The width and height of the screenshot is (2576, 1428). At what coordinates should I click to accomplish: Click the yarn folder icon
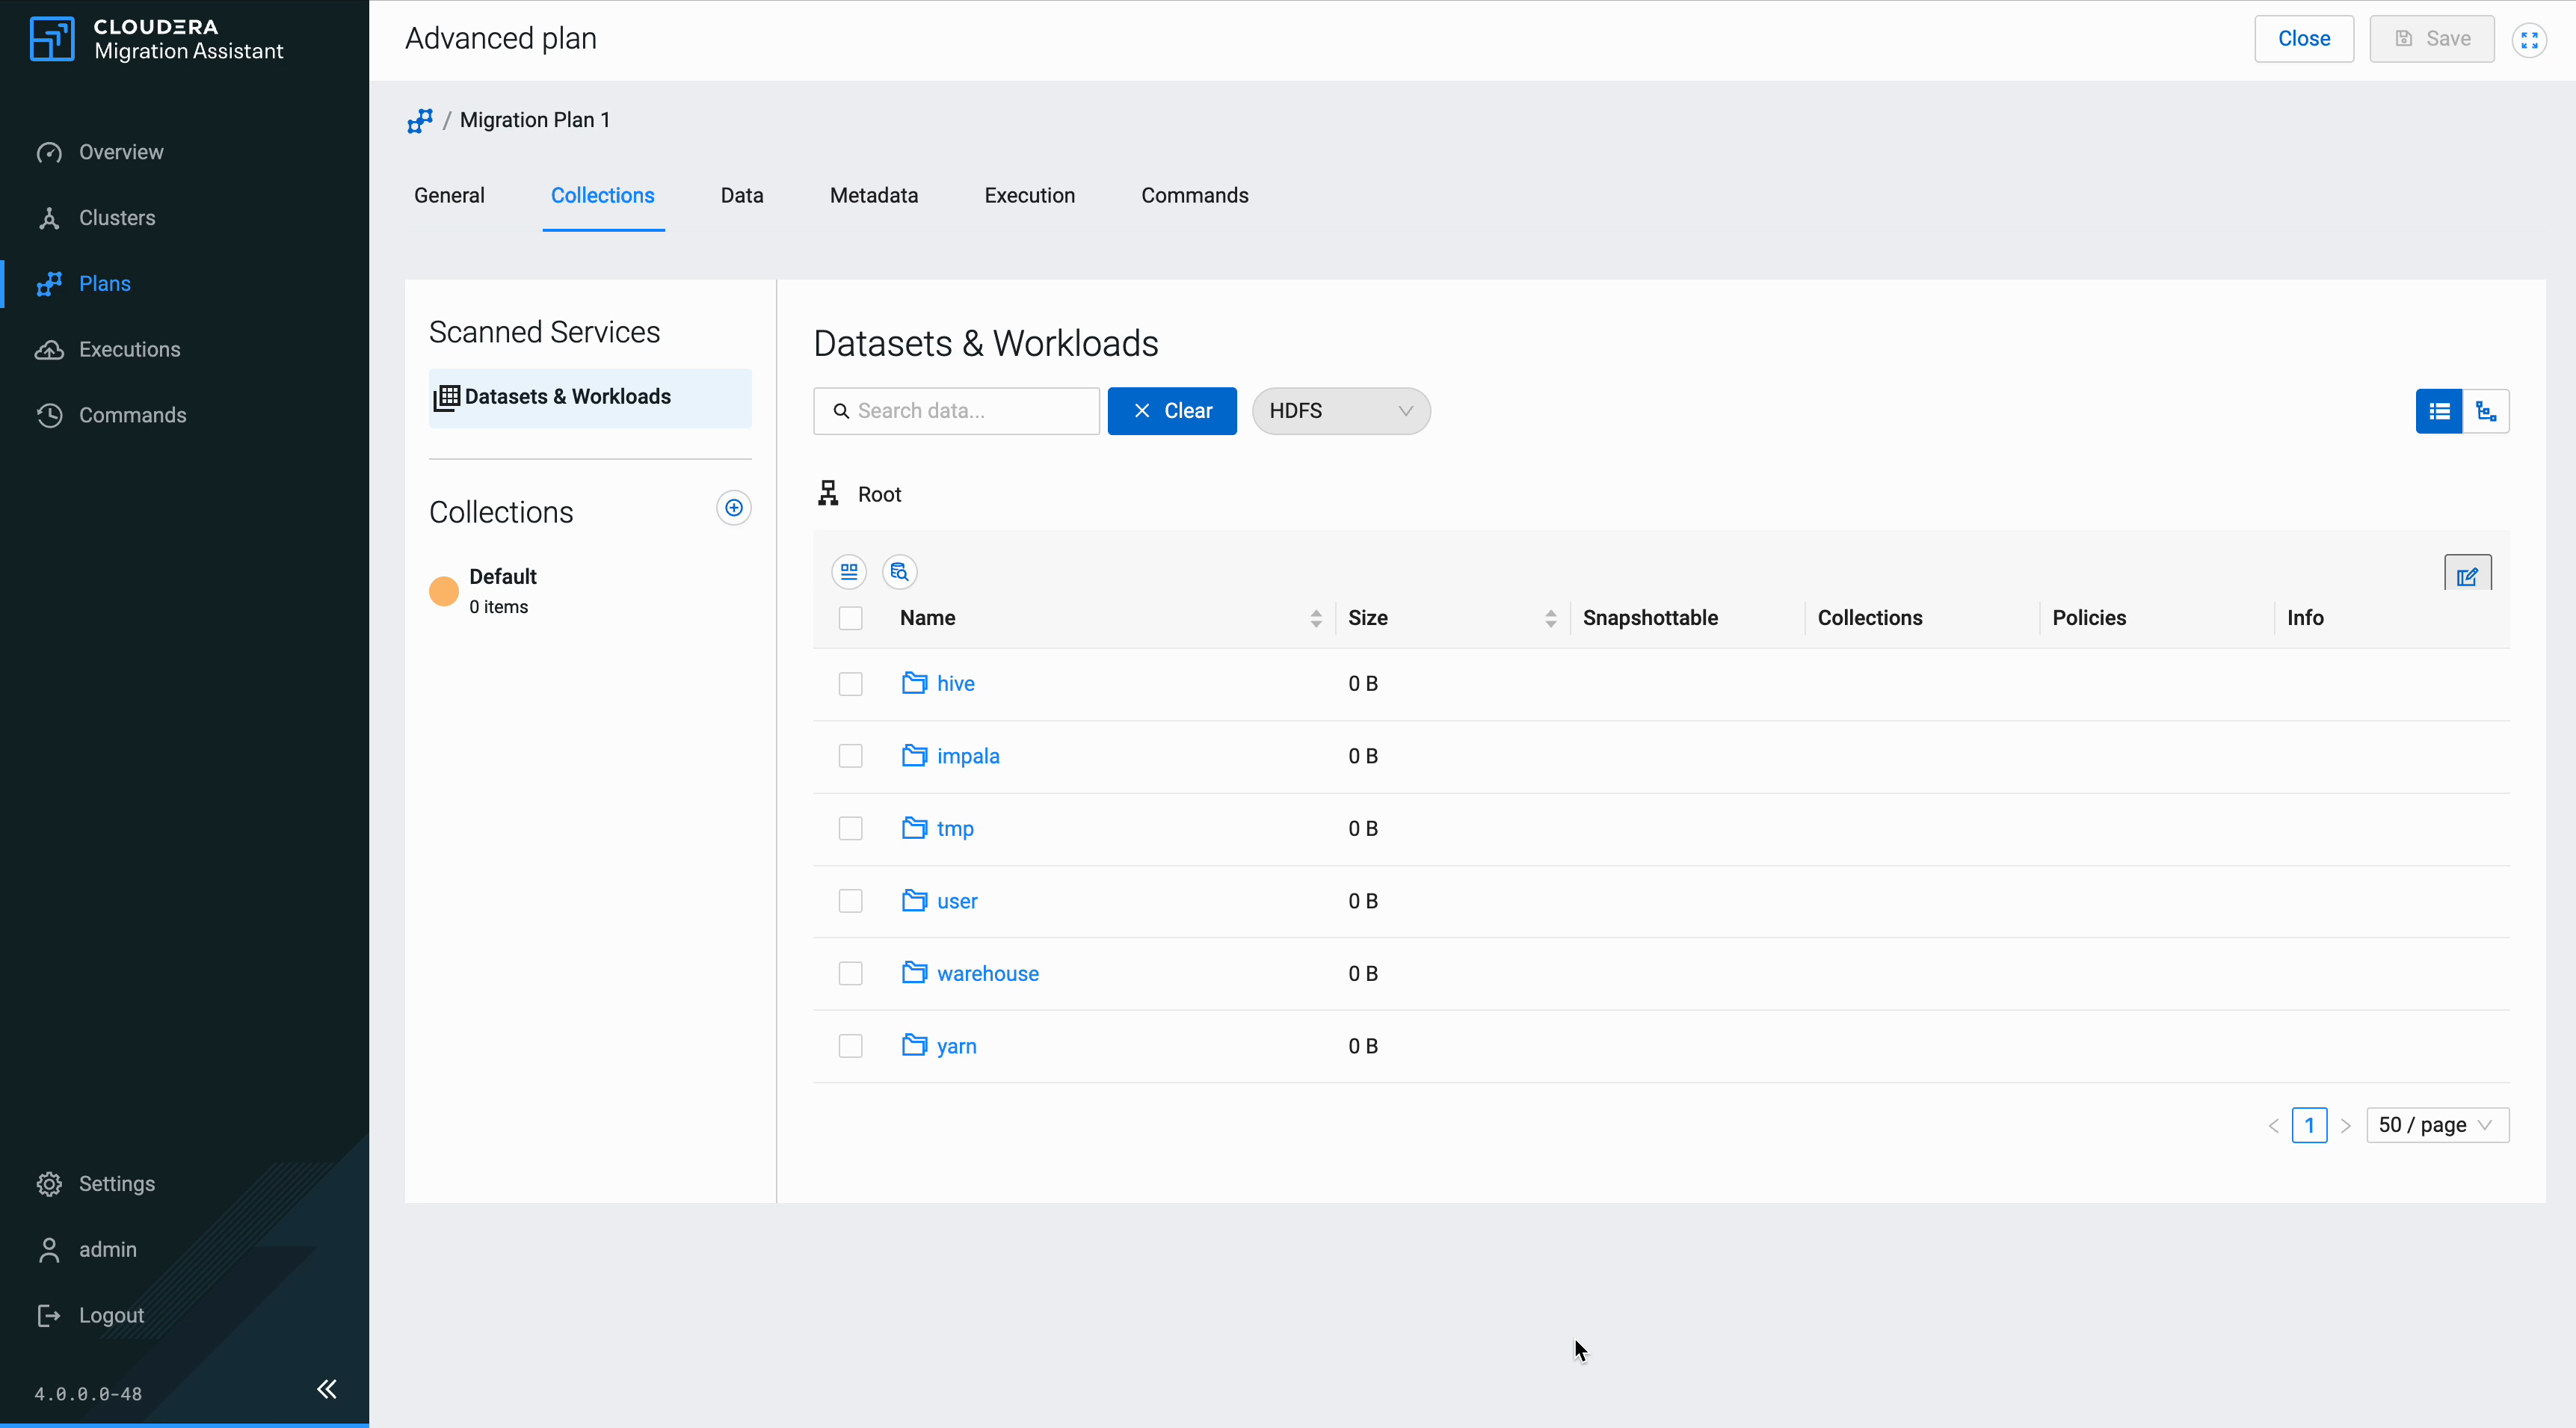tap(914, 1046)
